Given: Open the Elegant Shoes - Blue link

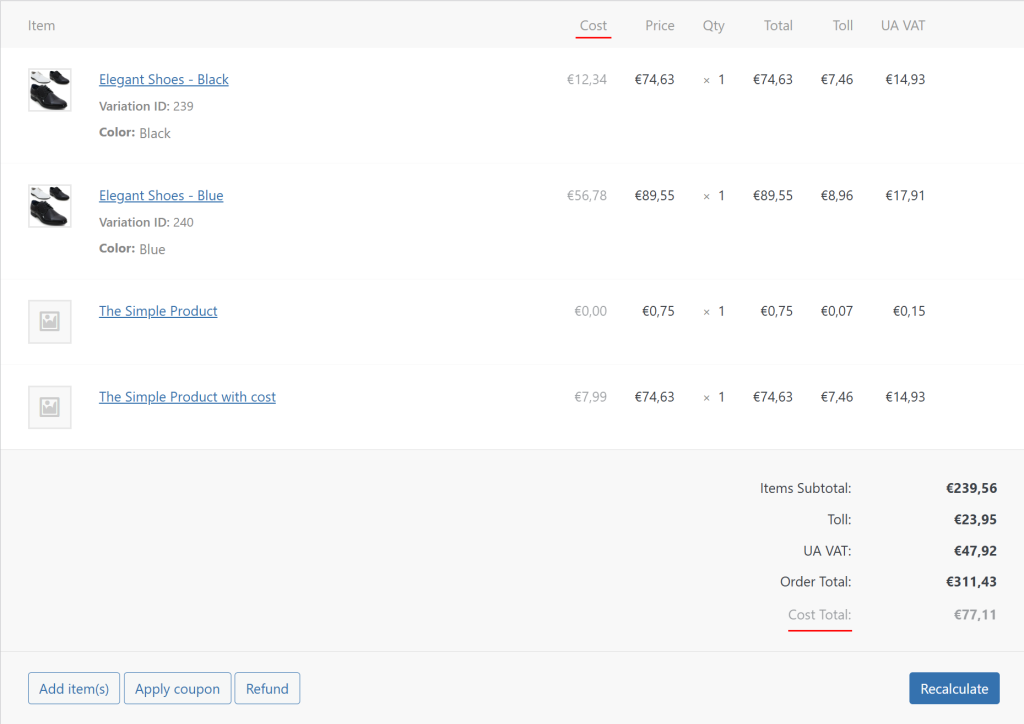Looking at the screenshot, I should [x=161, y=196].
